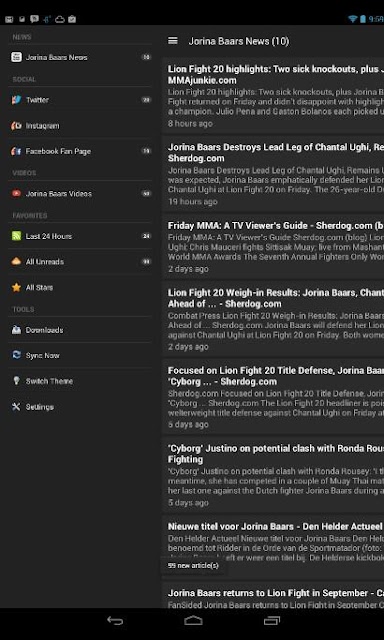Click the Jorina Baars News (10) title
Viewport: 384px width, 640px height.
239,41
